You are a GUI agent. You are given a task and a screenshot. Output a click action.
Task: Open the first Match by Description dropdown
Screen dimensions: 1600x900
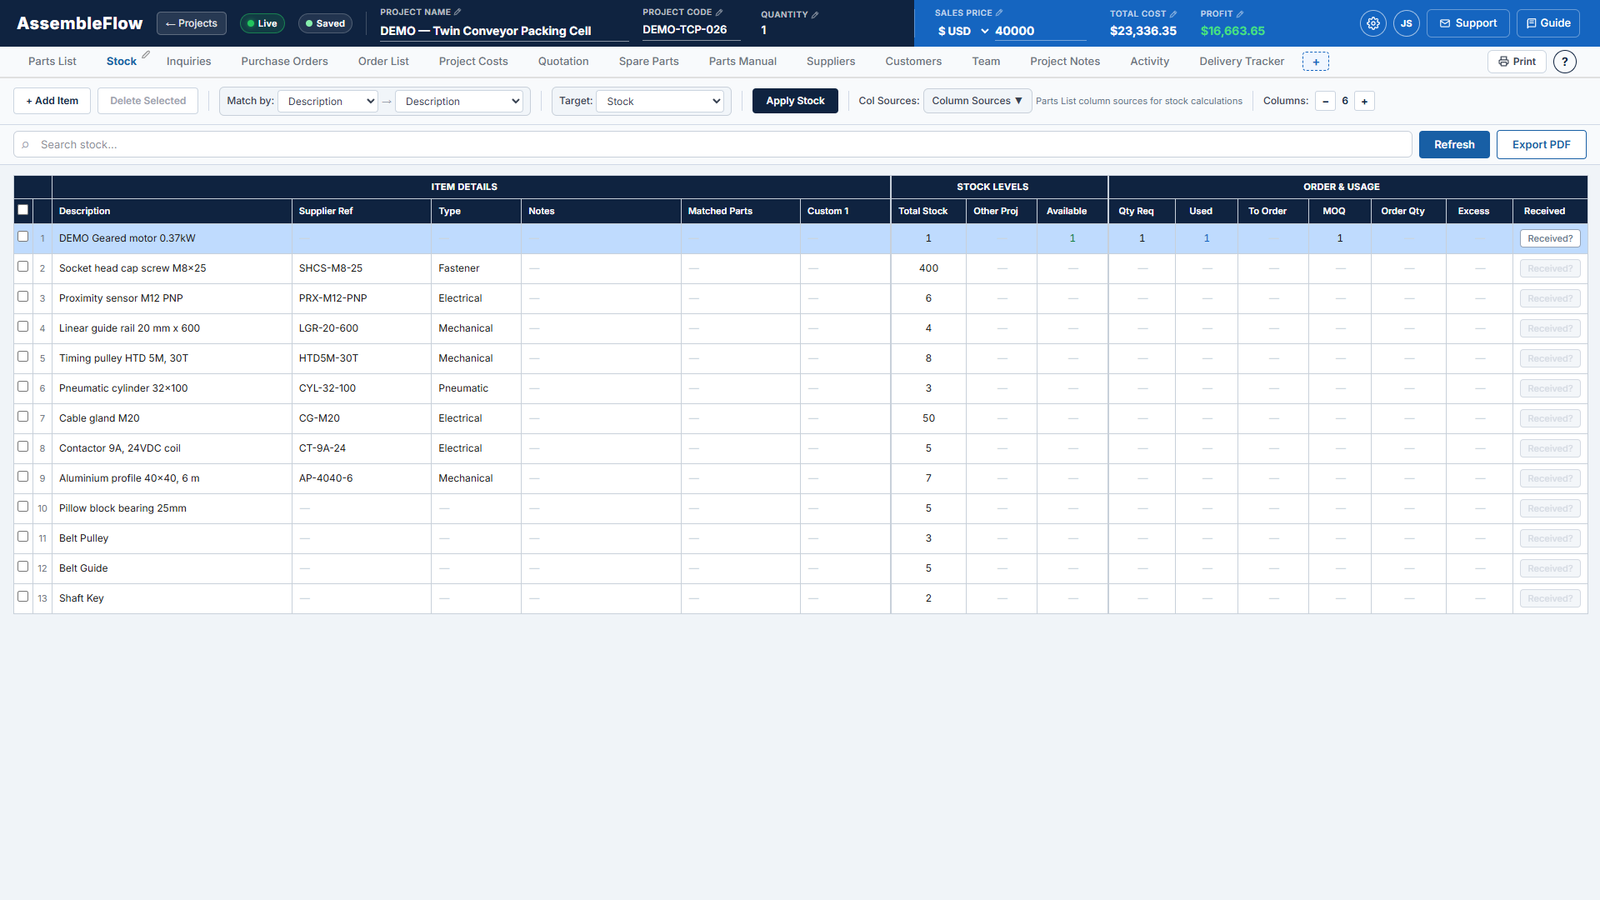(328, 101)
